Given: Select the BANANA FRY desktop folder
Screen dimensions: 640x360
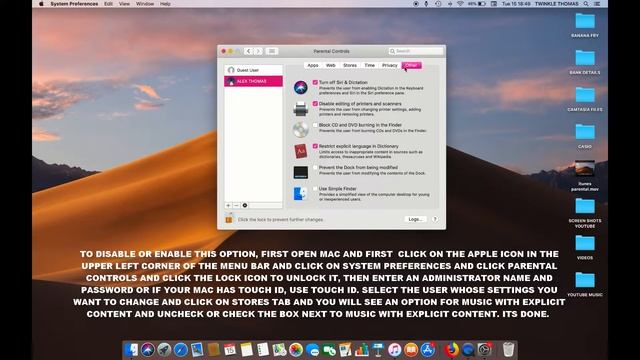Looking at the screenshot, I should pyautogui.click(x=585, y=25).
